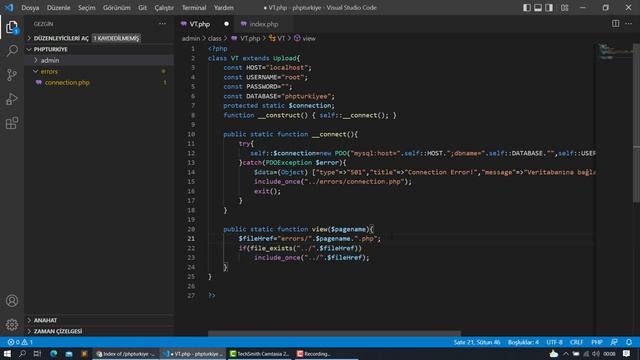Click the 1 KAYDEDİLMEMİŞ unsaved badge
The height and width of the screenshot is (360, 640).
coord(116,38)
